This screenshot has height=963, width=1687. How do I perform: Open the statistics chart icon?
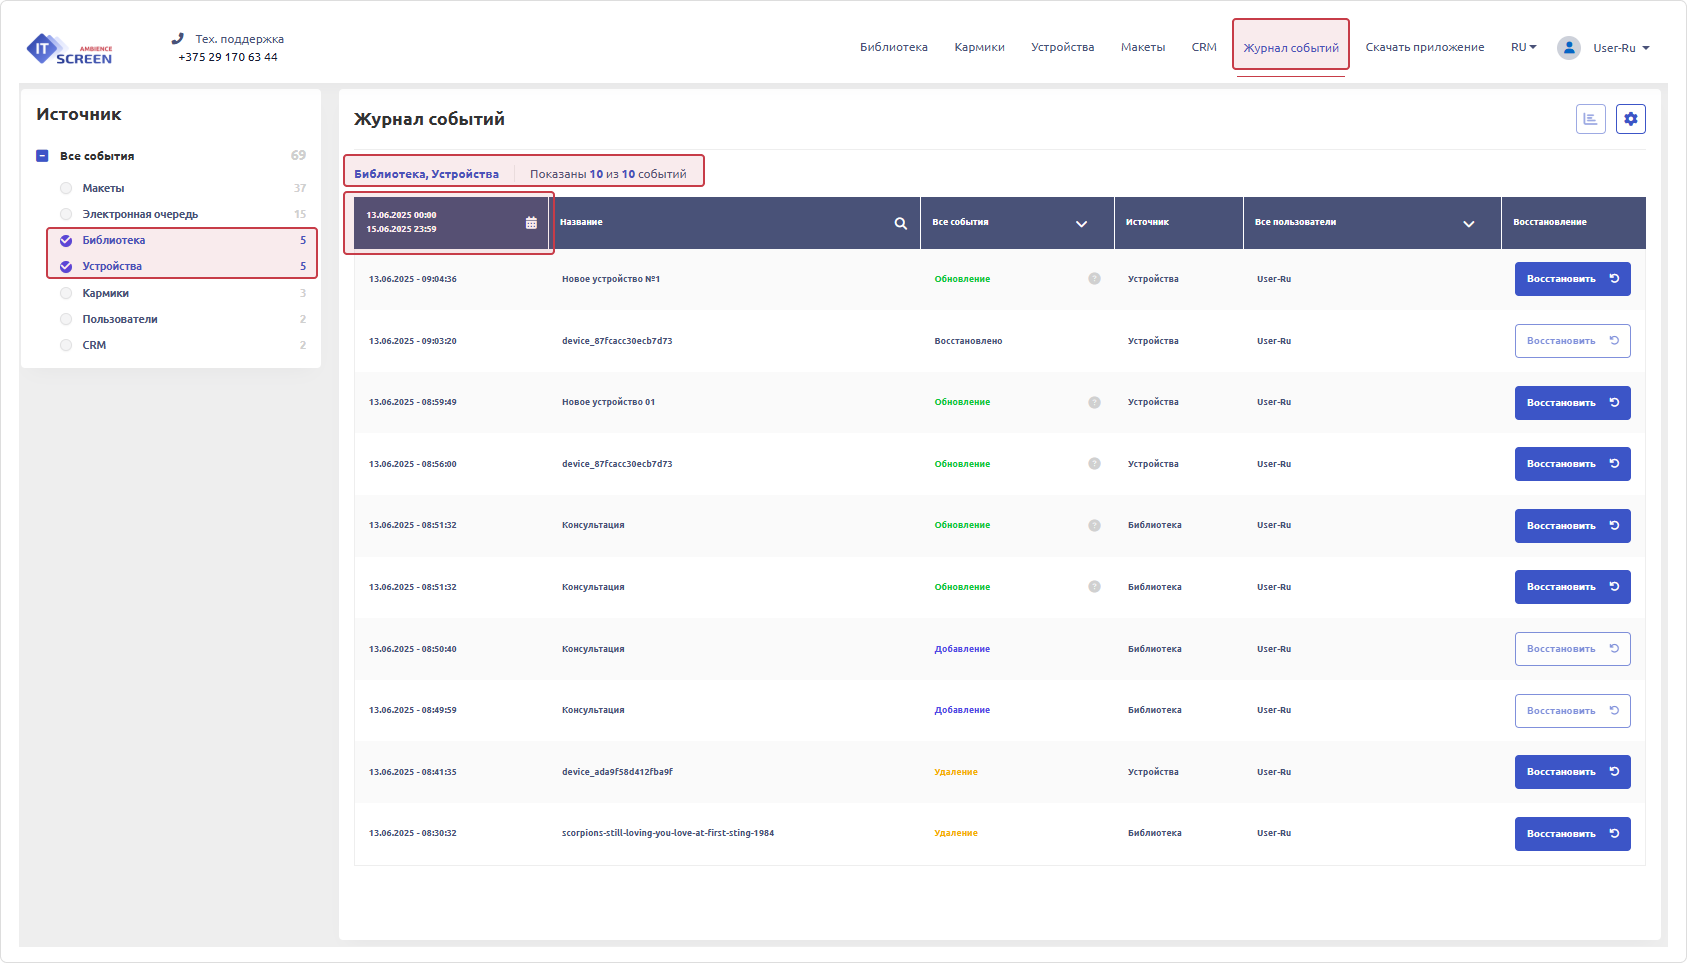click(x=1590, y=119)
